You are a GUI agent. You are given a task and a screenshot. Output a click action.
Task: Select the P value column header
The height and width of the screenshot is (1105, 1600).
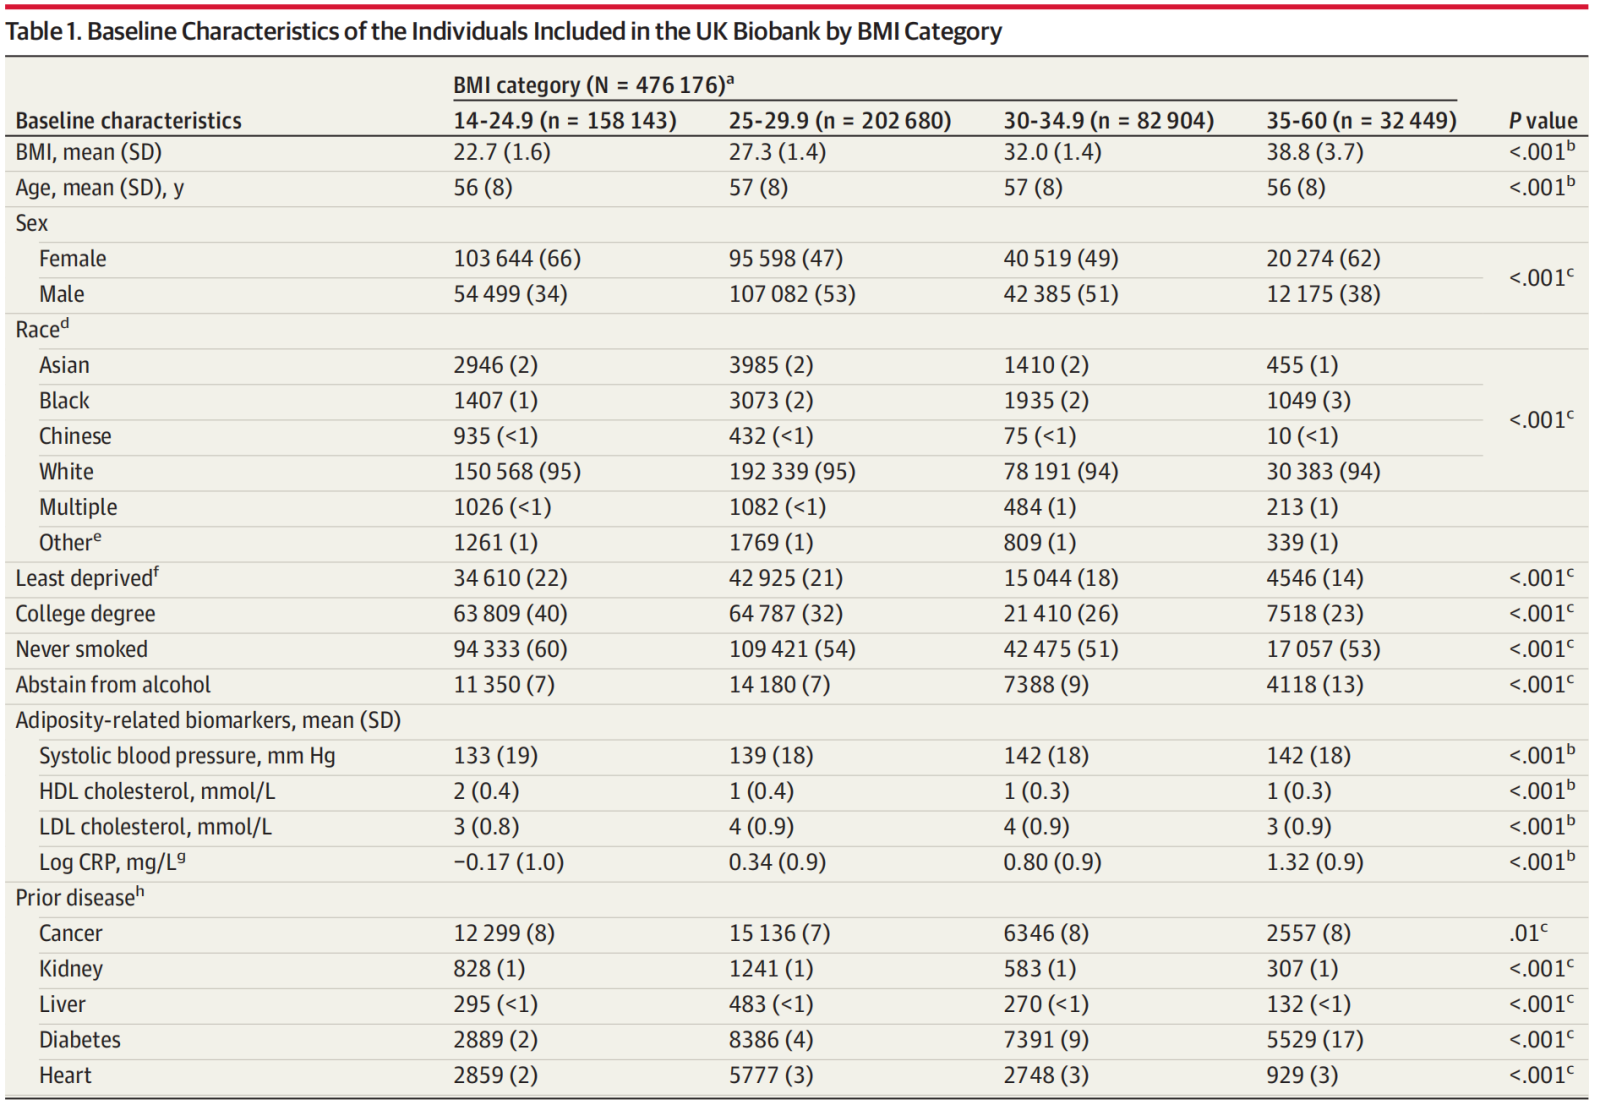(x=1542, y=121)
